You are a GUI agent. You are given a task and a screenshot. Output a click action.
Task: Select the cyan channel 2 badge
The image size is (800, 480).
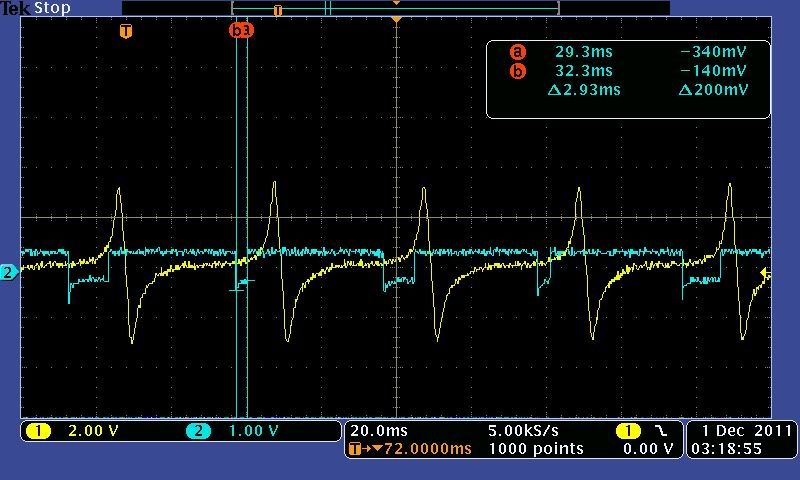click(198, 431)
